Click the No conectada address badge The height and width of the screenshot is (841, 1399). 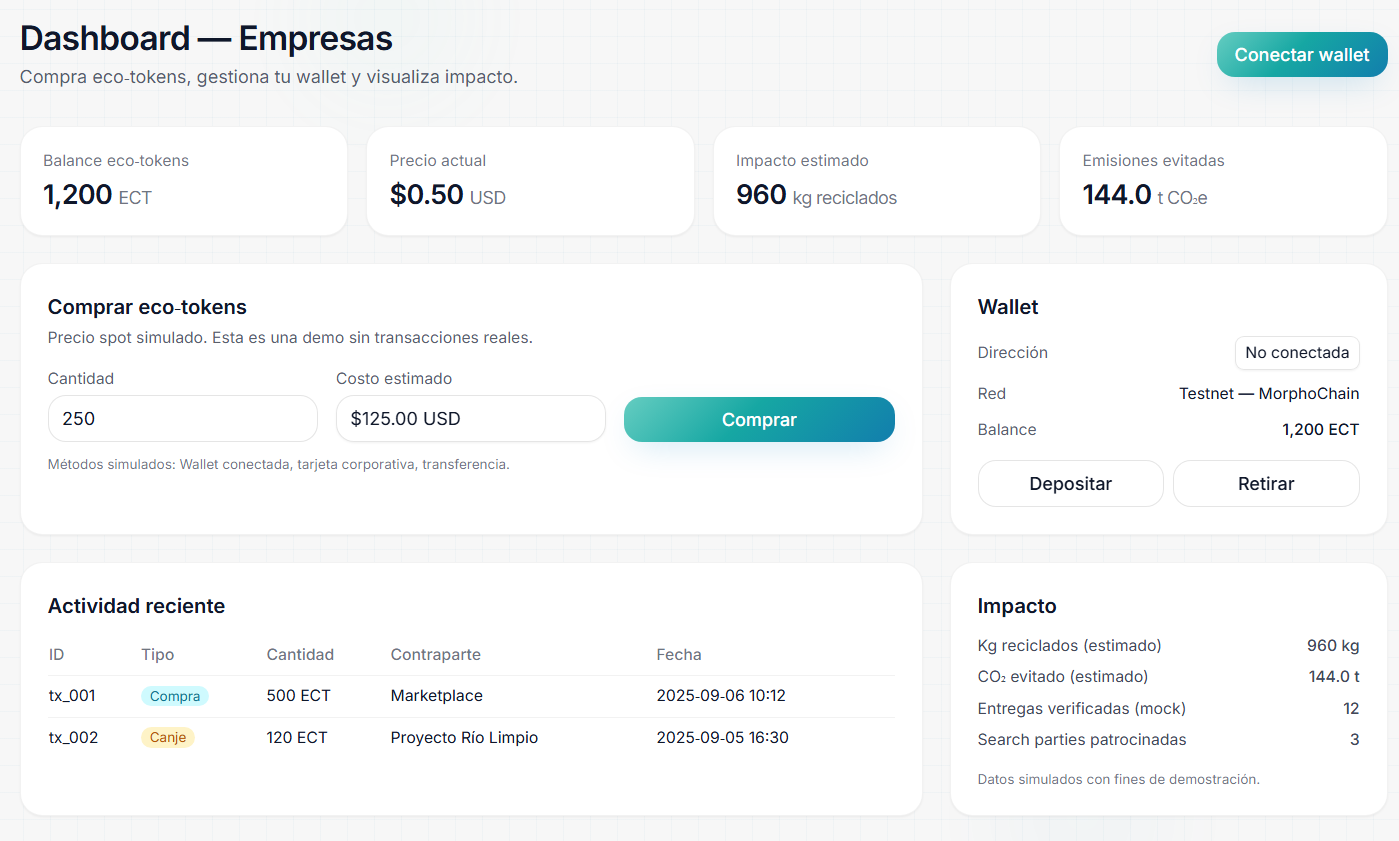click(x=1297, y=352)
